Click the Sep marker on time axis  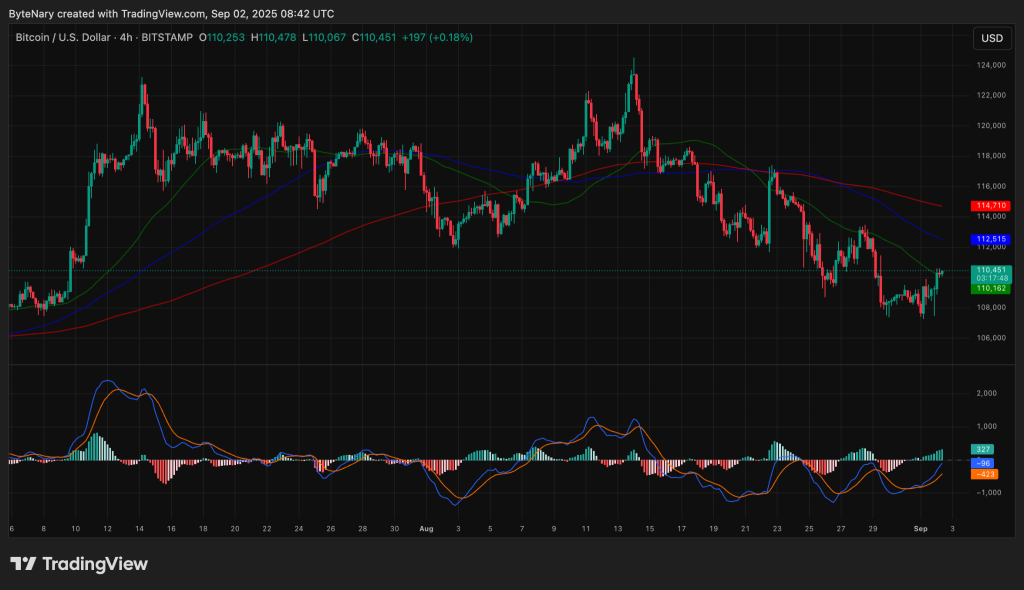pos(923,526)
